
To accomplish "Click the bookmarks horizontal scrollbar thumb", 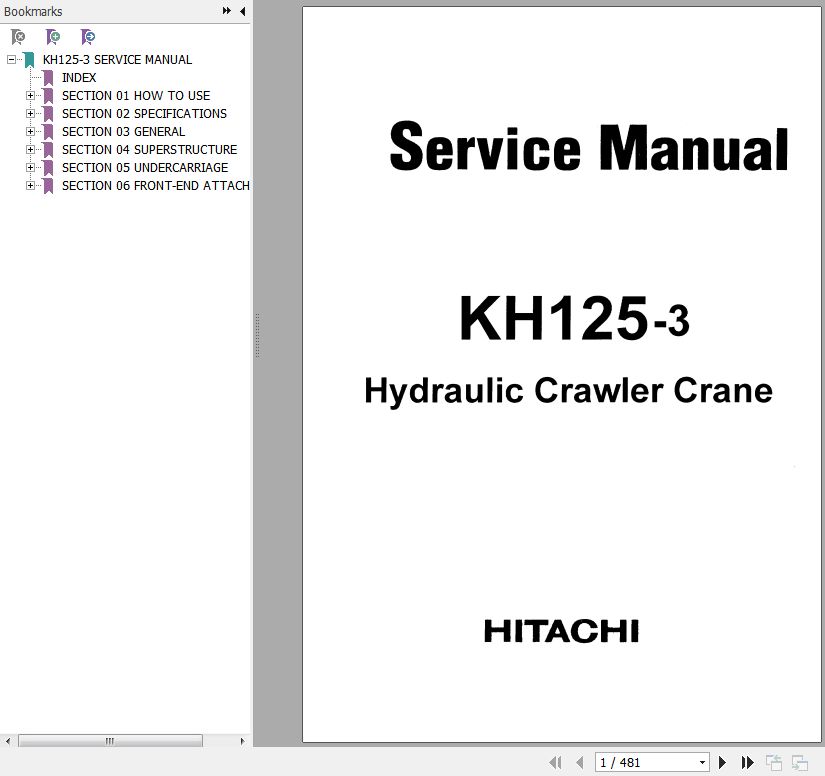I will tap(110, 741).
